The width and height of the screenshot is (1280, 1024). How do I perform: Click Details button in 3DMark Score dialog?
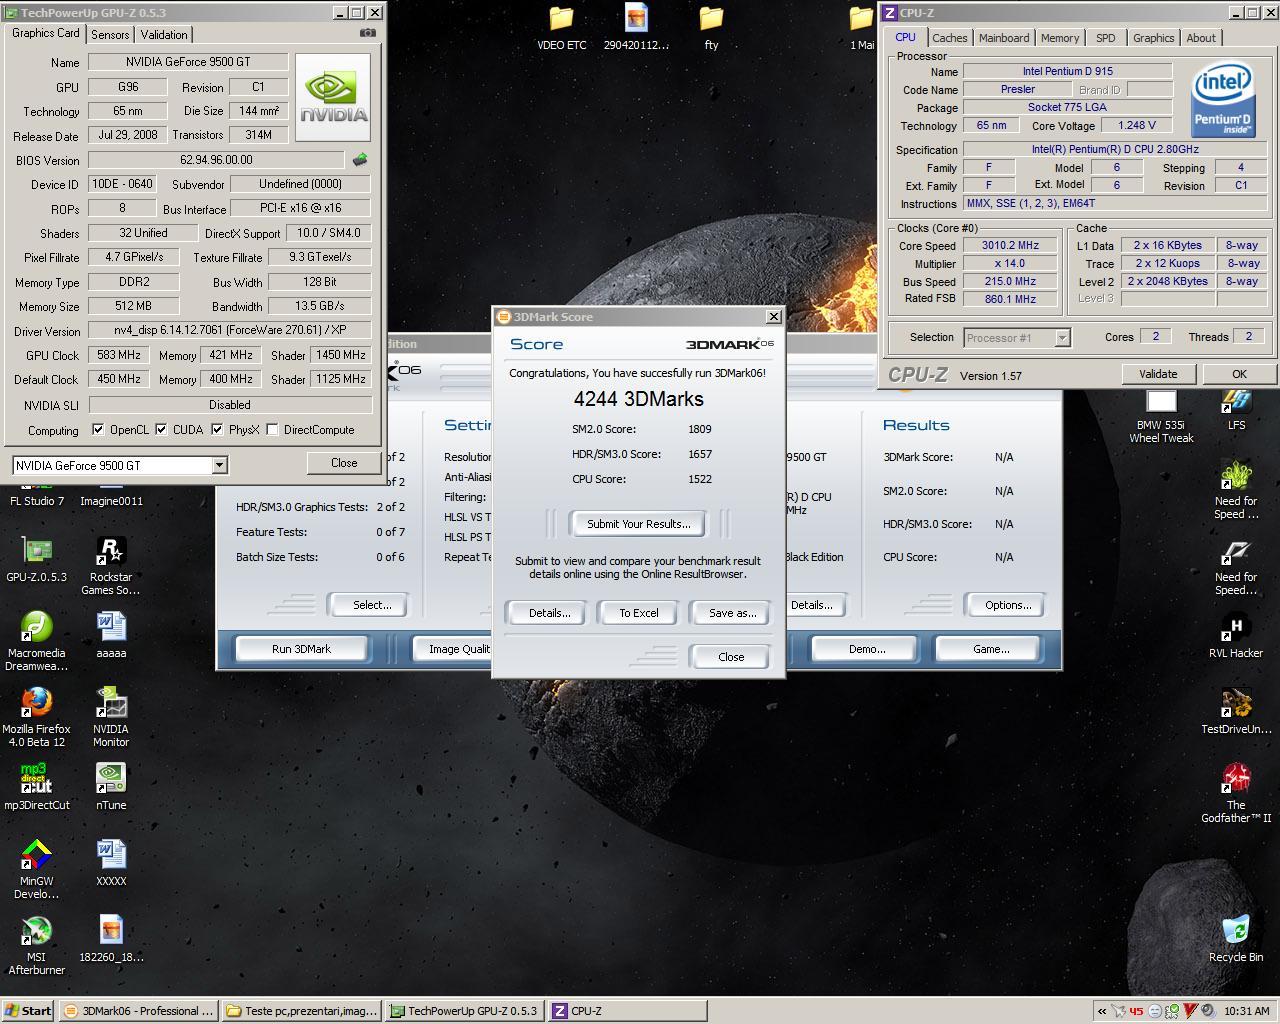pyautogui.click(x=549, y=613)
